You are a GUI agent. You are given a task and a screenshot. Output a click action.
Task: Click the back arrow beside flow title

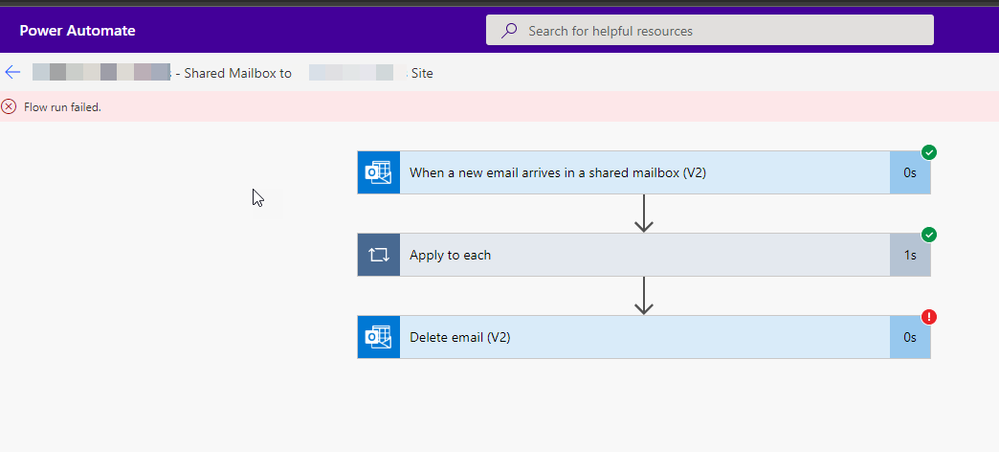[x=13, y=73]
